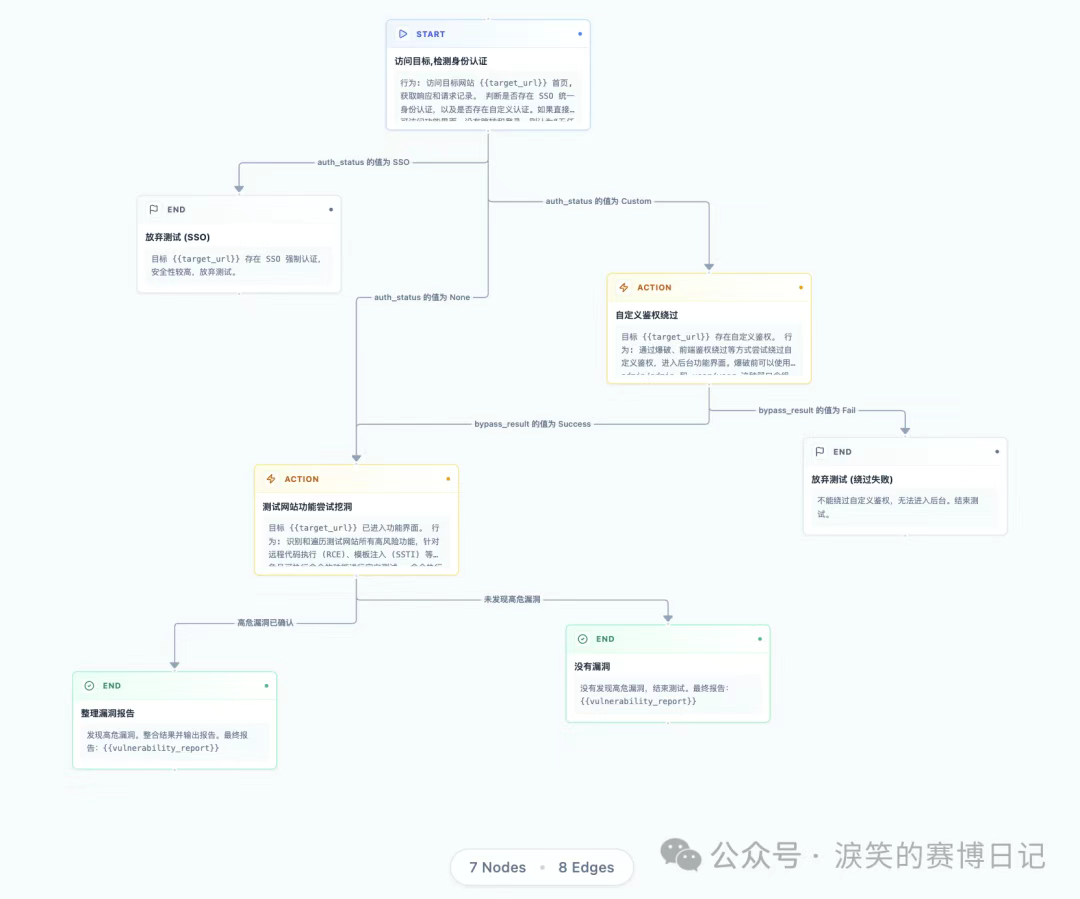This screenshot has height=899, width=1080.
Task: Click the lightning icon on 自定义鉴权绕过 node
Action: [624, 288]
